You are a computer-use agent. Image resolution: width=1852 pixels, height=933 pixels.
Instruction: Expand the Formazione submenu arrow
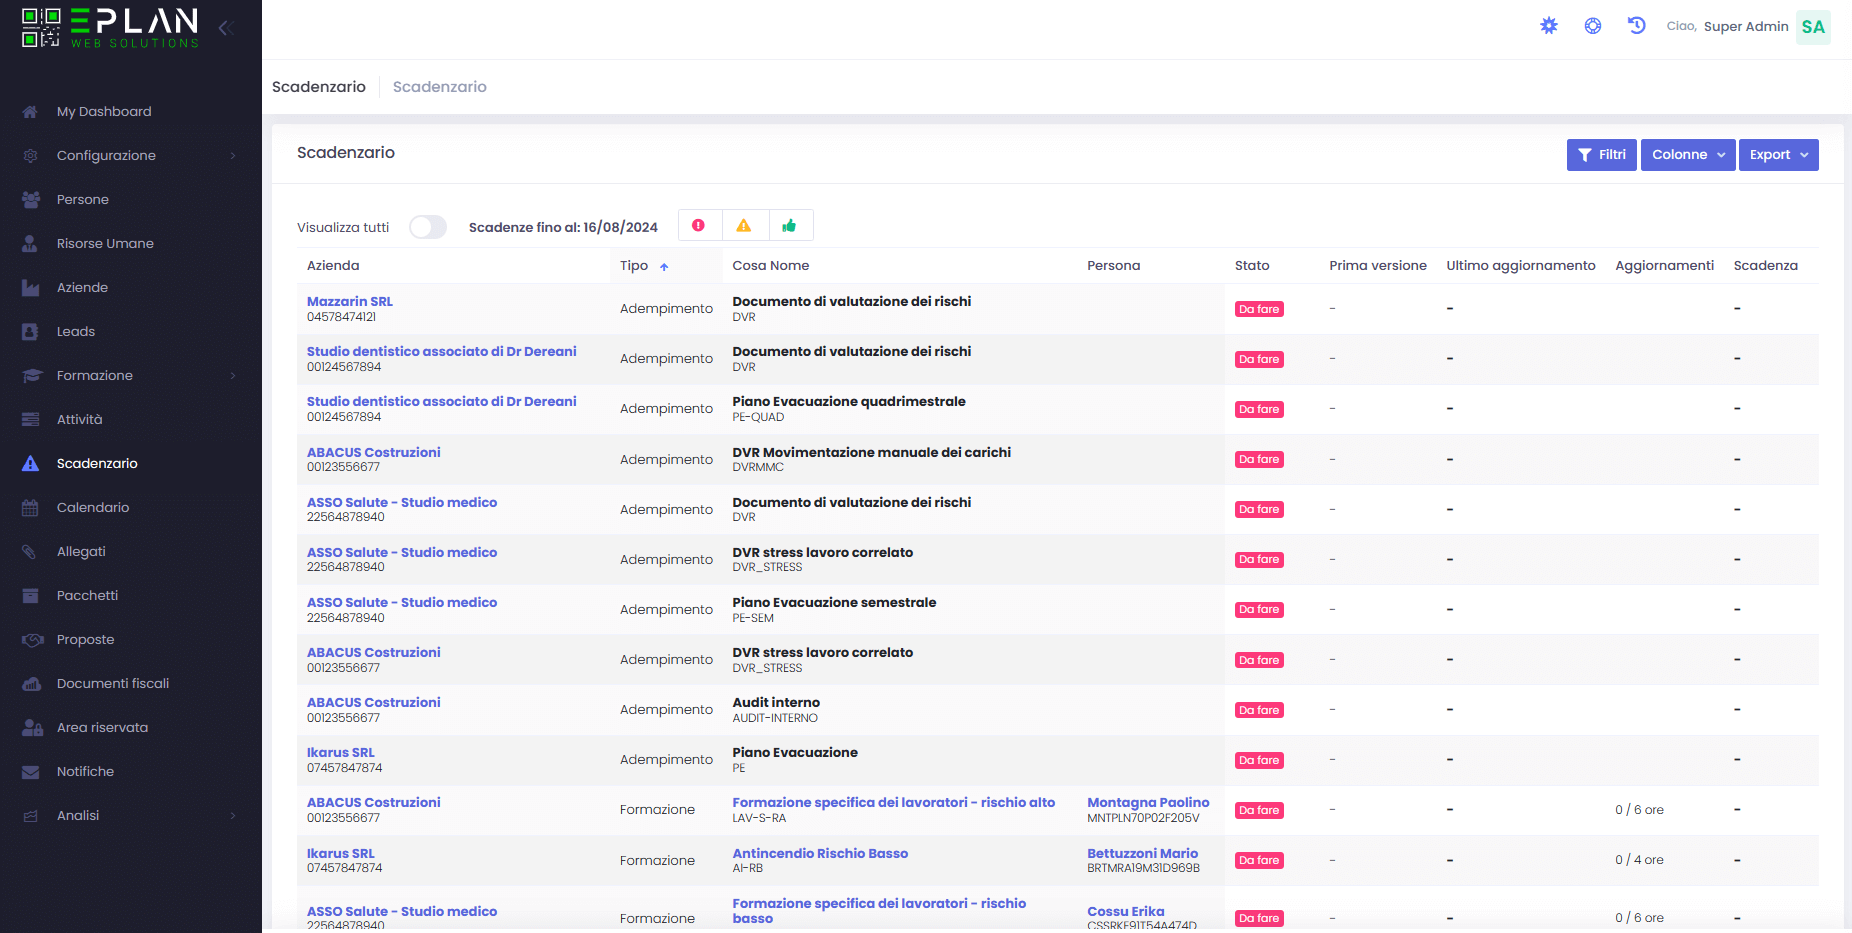[x=233, y=376]
